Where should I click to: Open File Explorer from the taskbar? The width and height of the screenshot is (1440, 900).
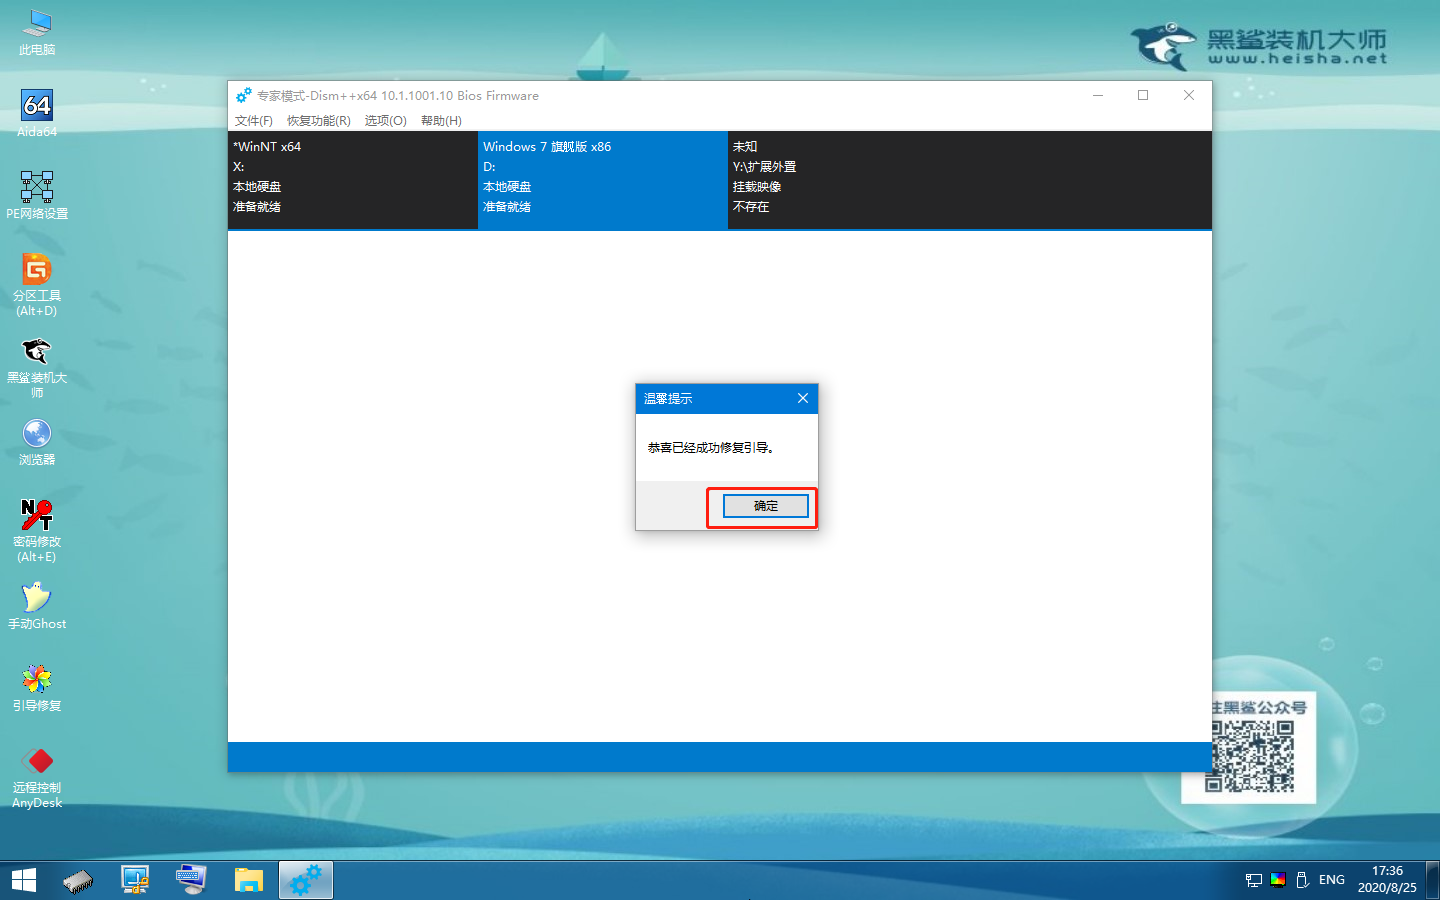coord(248,880)
